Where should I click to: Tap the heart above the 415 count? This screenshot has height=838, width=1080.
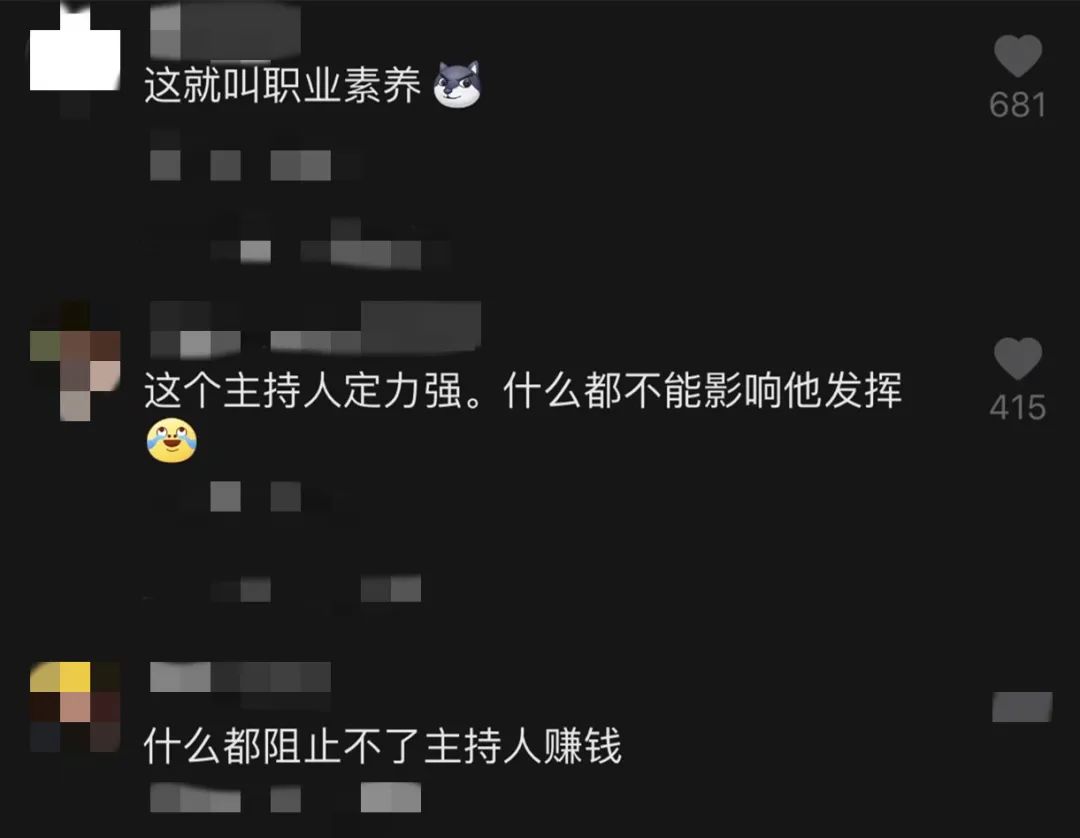1018,358
